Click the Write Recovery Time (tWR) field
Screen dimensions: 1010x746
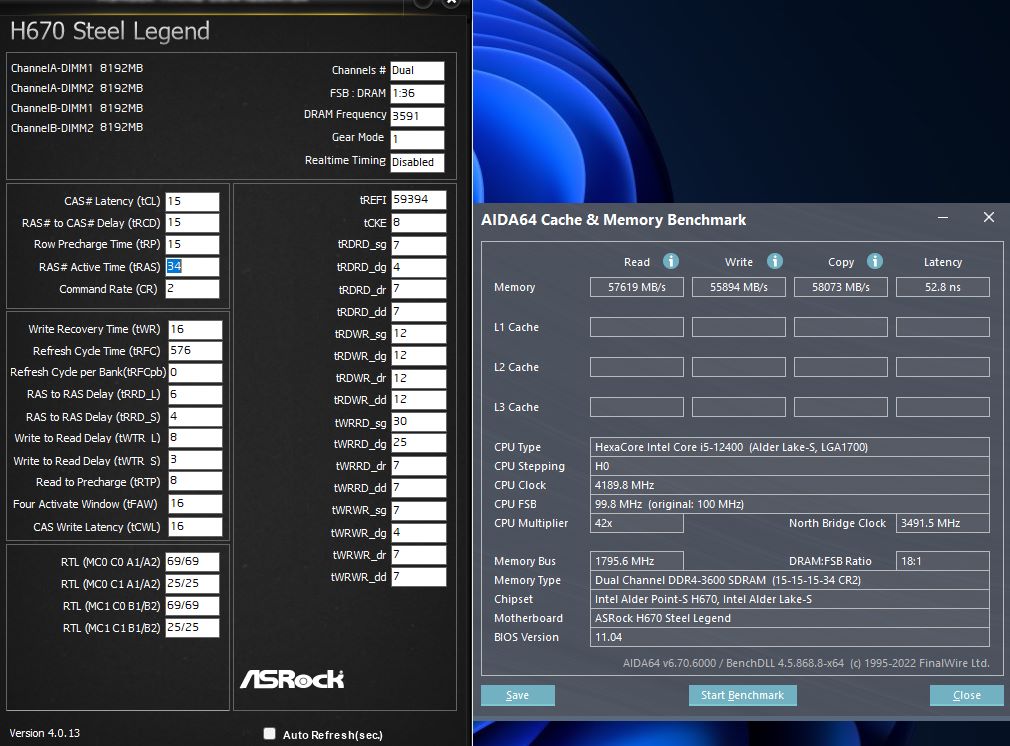pyautogui.click(x=195, y=330)
